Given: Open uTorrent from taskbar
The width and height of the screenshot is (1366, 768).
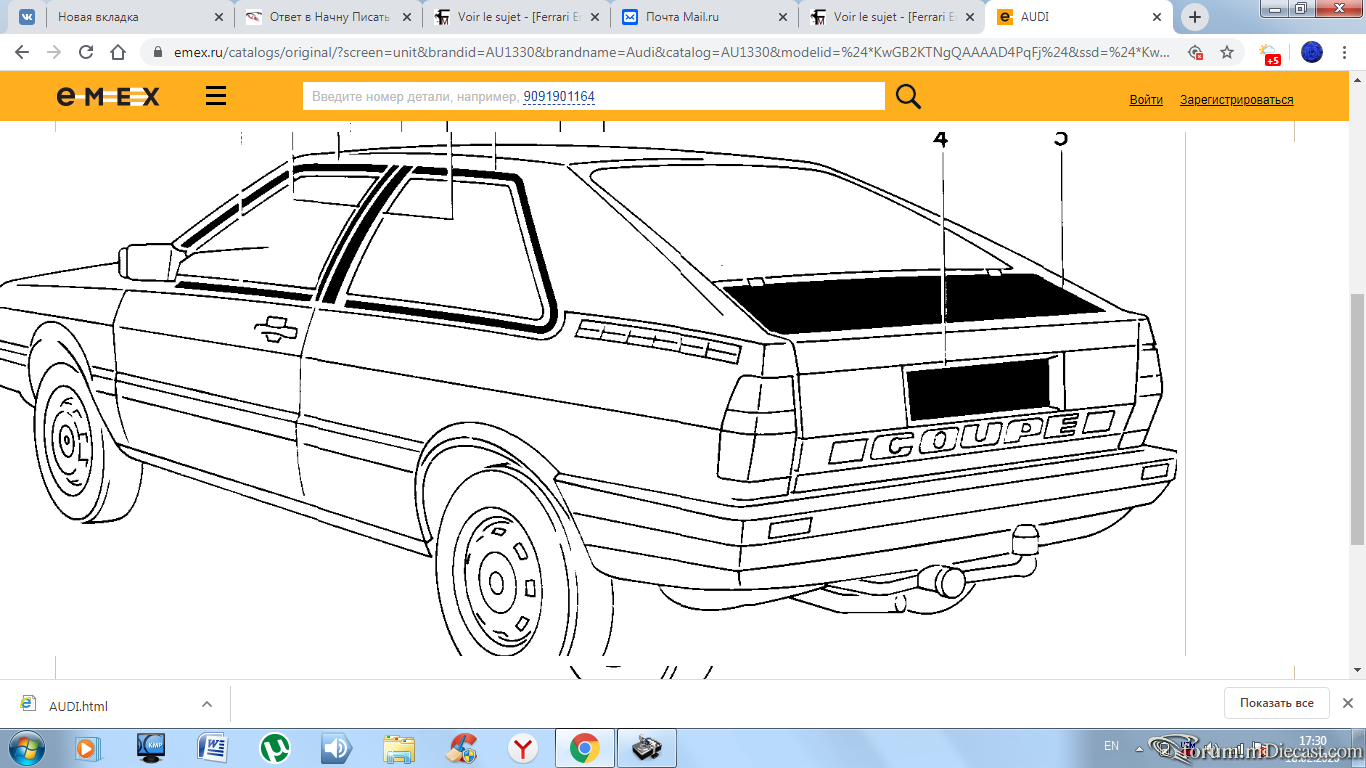Looking at the screenshot, I should click(x=275, y=747).
